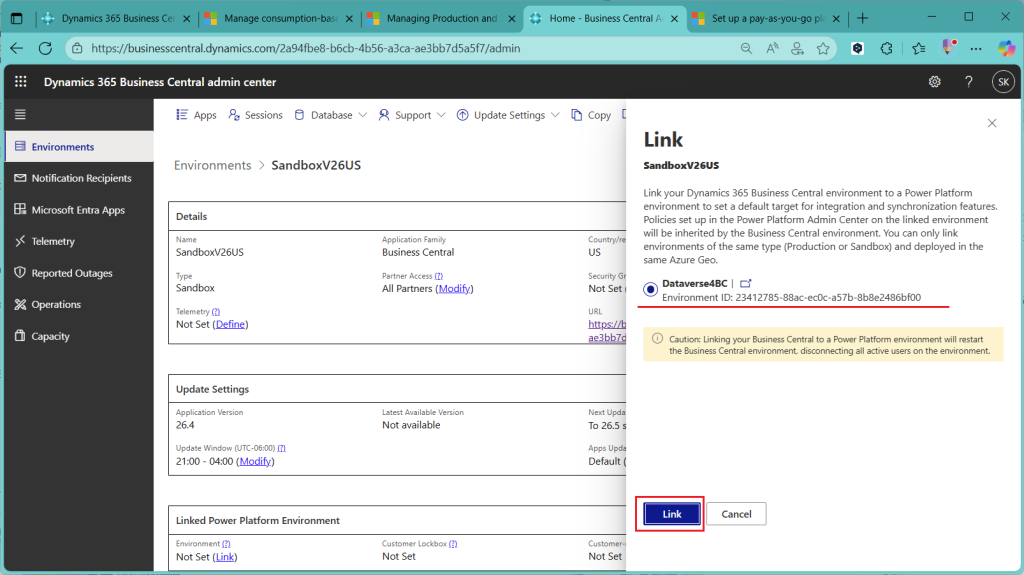View site information lock icon
1024x575 pixels.
(77, 48)
